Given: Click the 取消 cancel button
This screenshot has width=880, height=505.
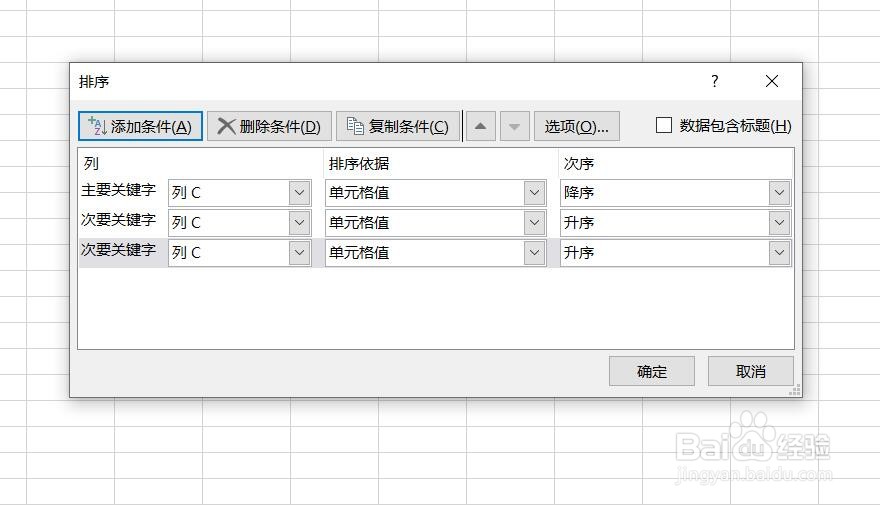Looking at the screenshot, I should pyautogui.click(x=750, y=371).
